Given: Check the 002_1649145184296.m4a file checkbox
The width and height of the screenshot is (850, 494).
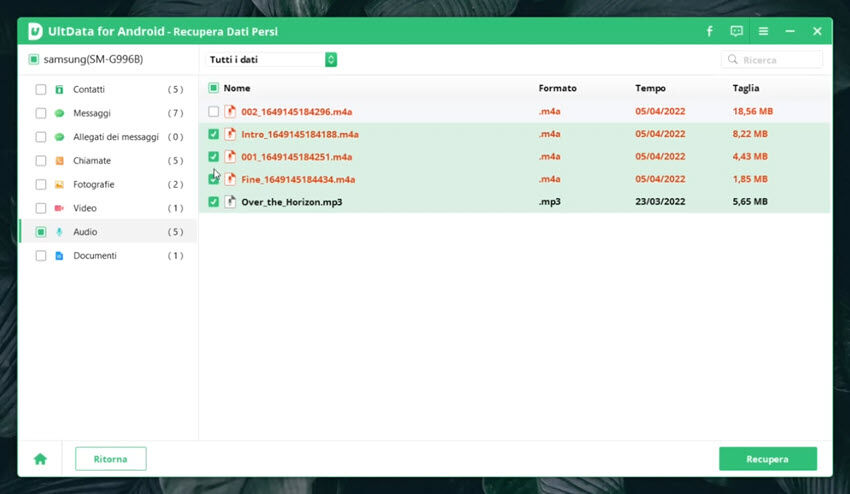Looking at the screenshot, I should (214, 111).
